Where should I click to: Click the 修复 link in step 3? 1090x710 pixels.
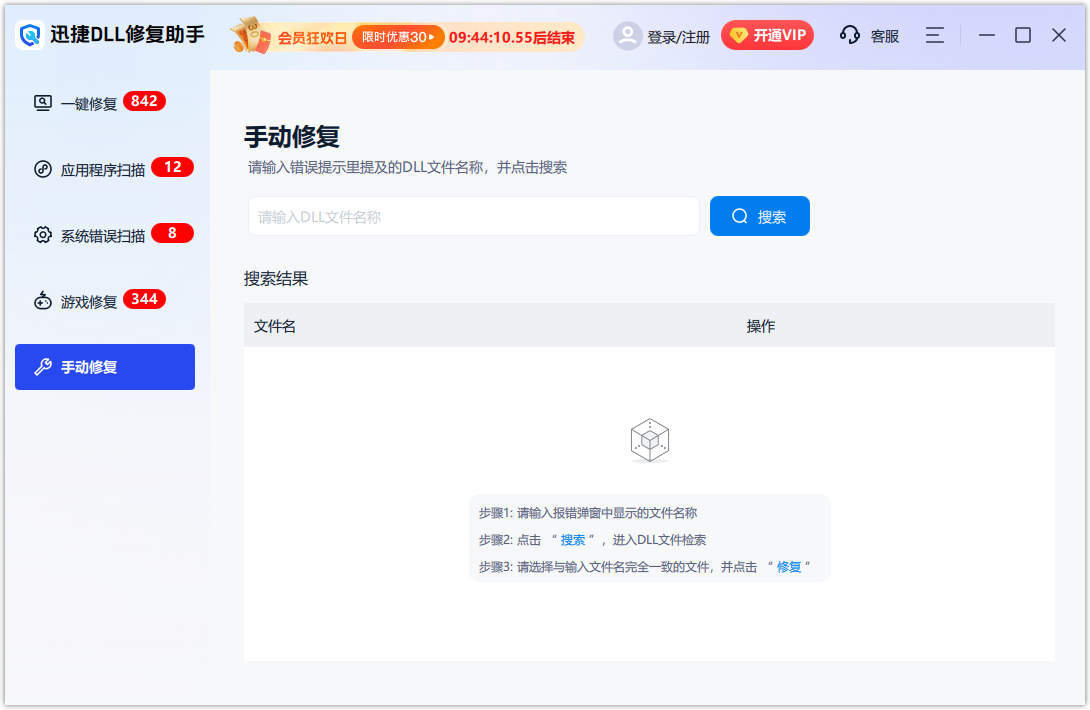coord(789,566)
